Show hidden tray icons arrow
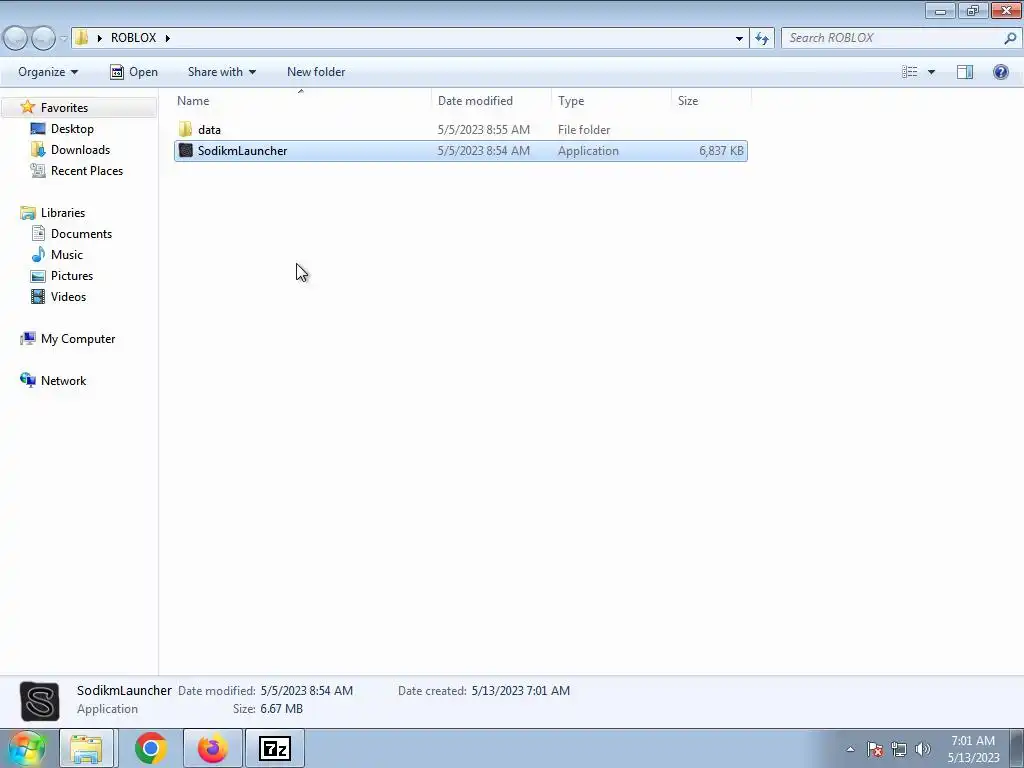 (850, 749)
